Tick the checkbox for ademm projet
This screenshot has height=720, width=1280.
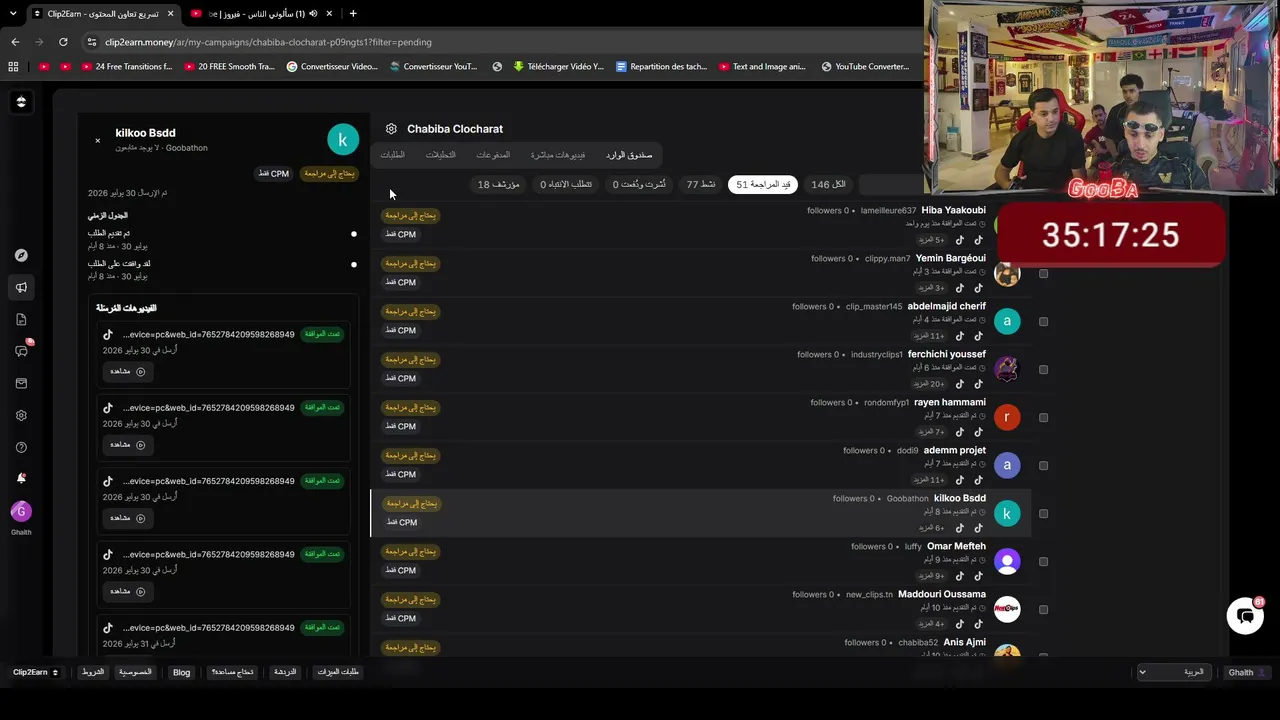click(1043, 466)
